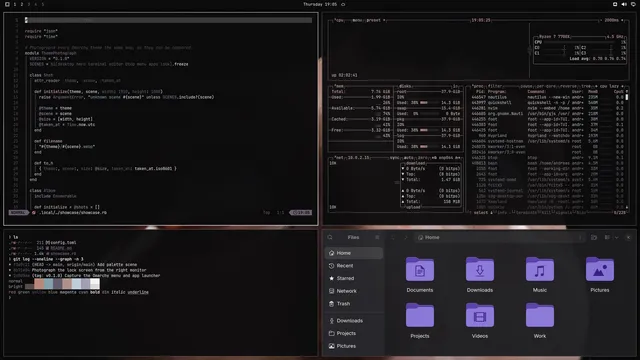Open the btop menu option
Viewport: 640px width, 360px height.
click(x=357, y=20)
